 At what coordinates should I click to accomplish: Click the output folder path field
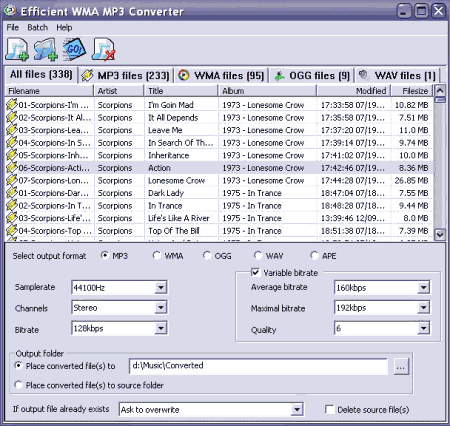[x=258, y=366]
